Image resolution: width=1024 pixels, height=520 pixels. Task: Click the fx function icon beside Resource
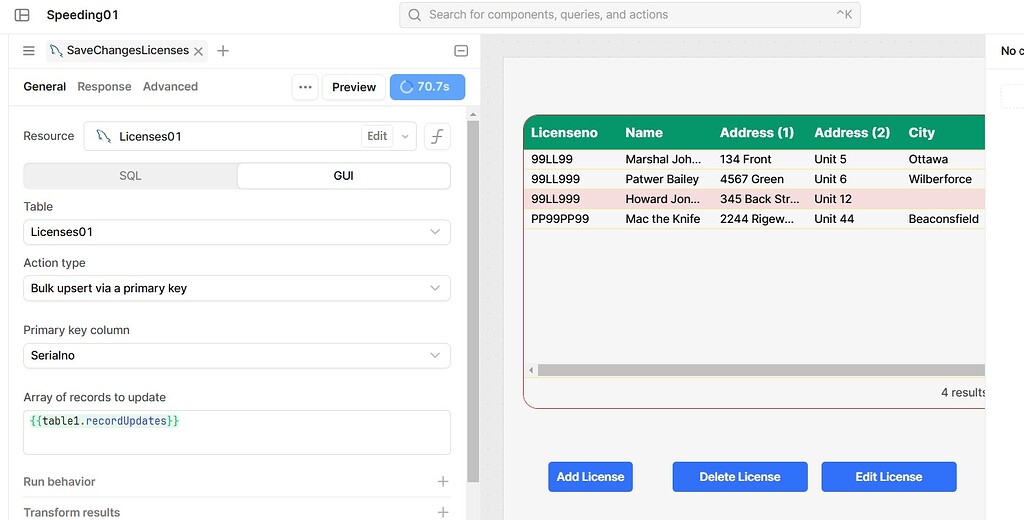coord(437,136)
